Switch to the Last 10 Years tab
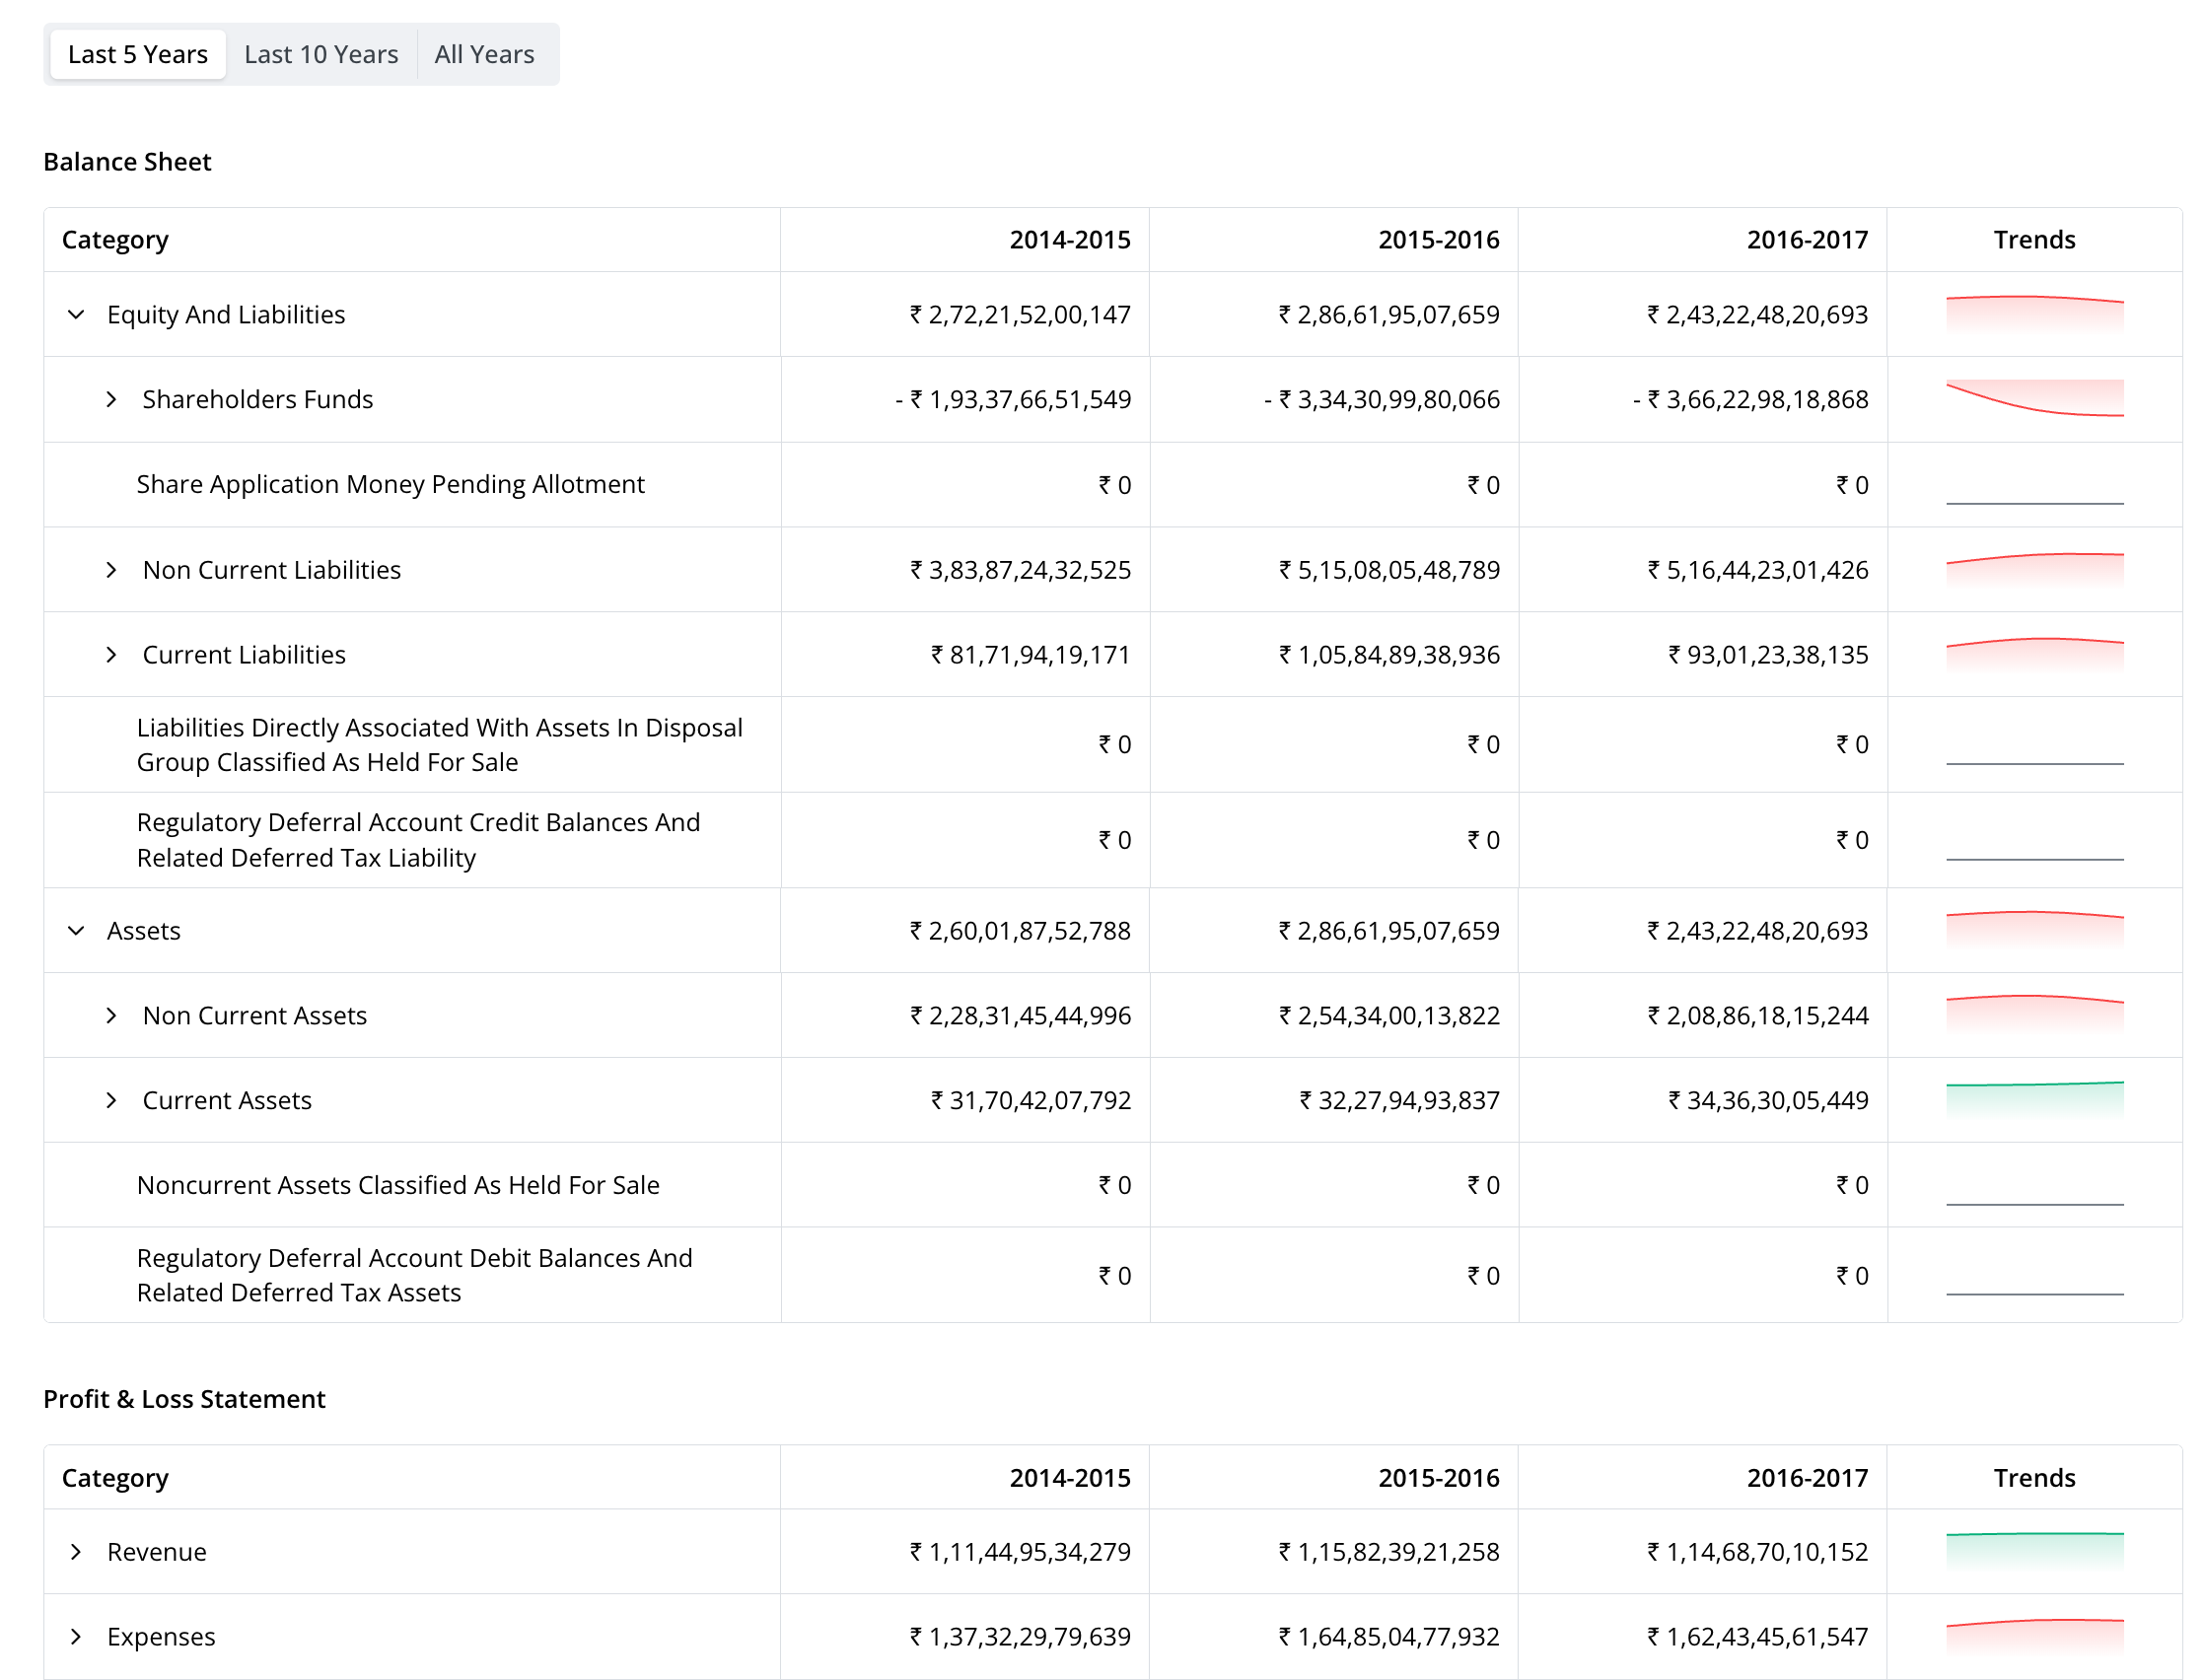This screenshot has width=2205, height=1680. tap(321, 54)
